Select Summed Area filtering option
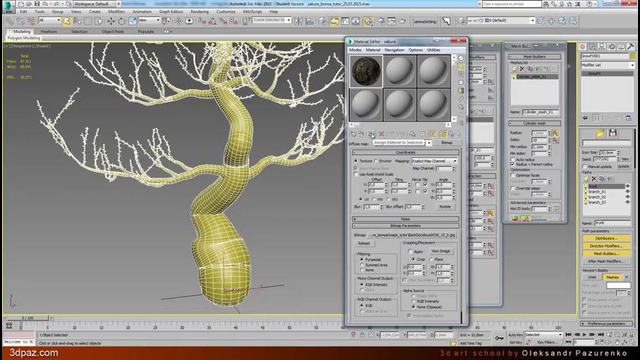 (x=362, y=265)
